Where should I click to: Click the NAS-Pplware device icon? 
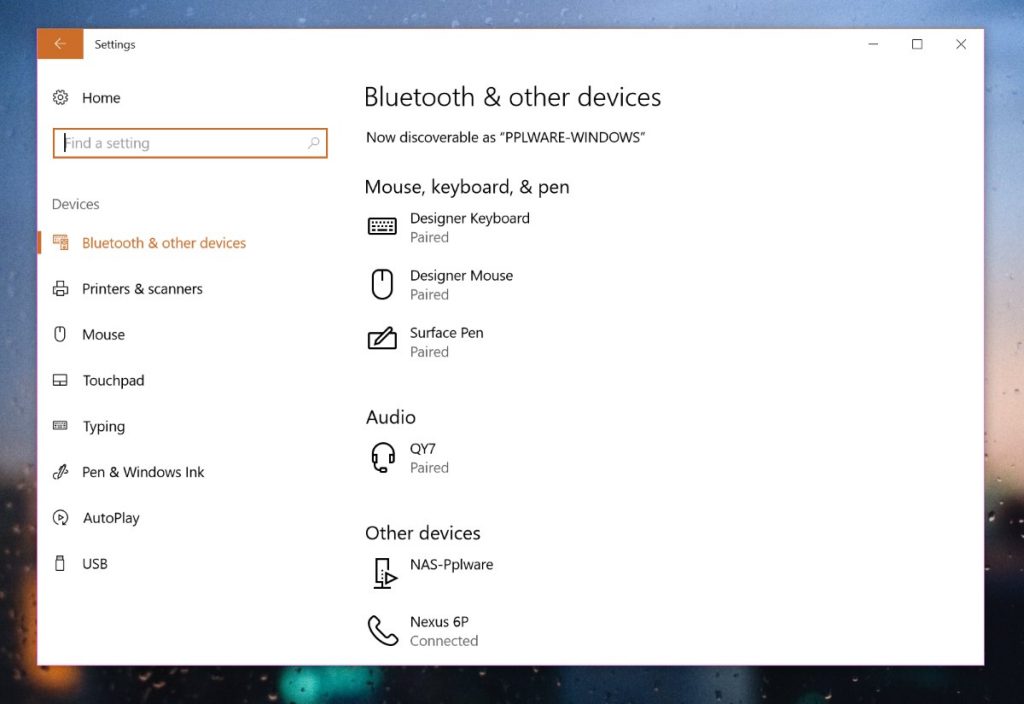(x=385, y=573)
